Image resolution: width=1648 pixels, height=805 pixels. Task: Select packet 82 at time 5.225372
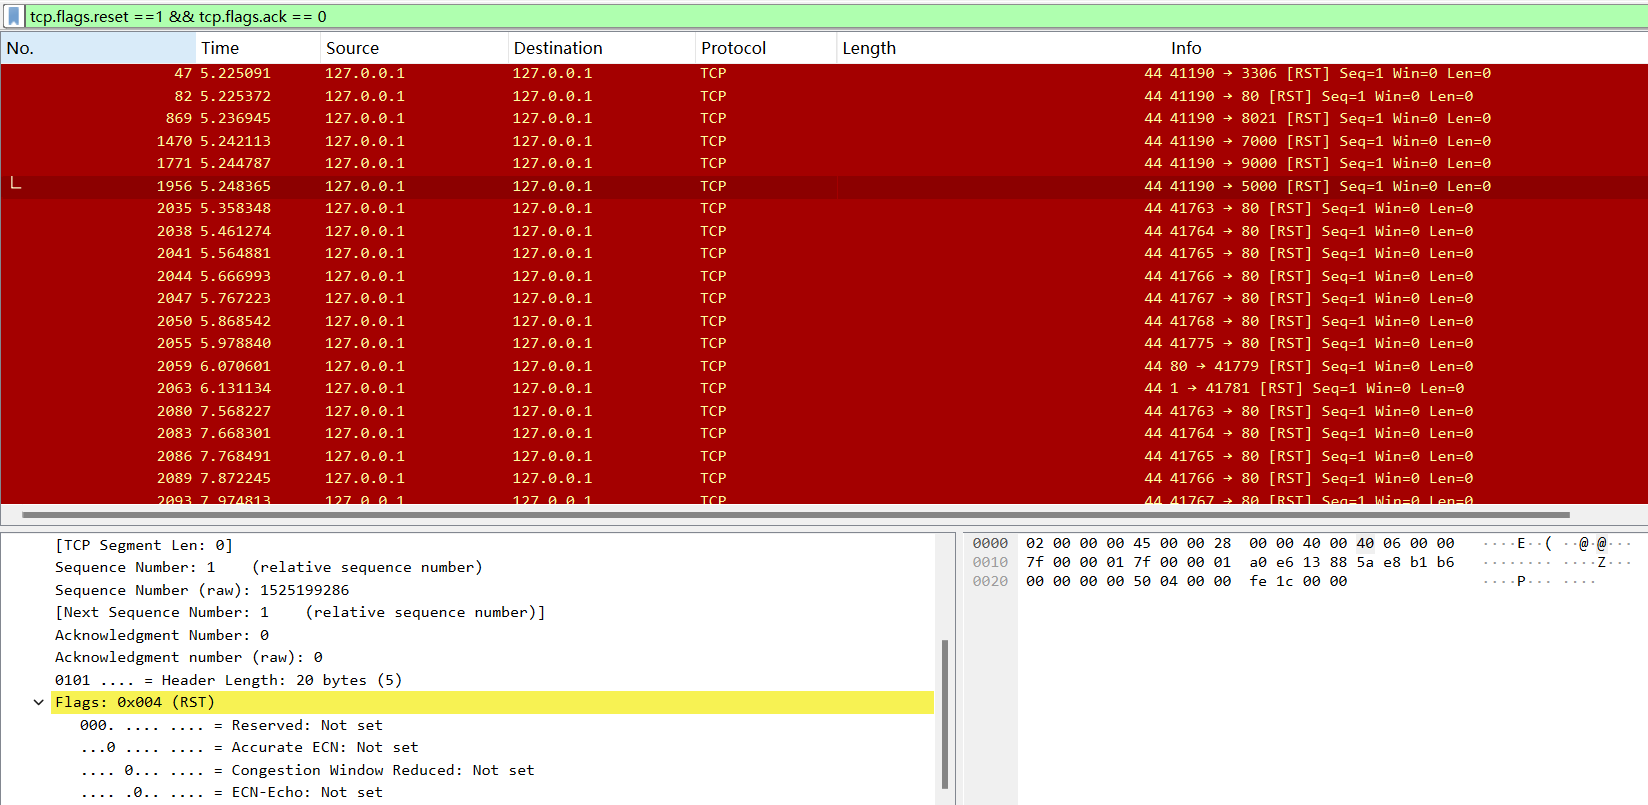(824, 96)
